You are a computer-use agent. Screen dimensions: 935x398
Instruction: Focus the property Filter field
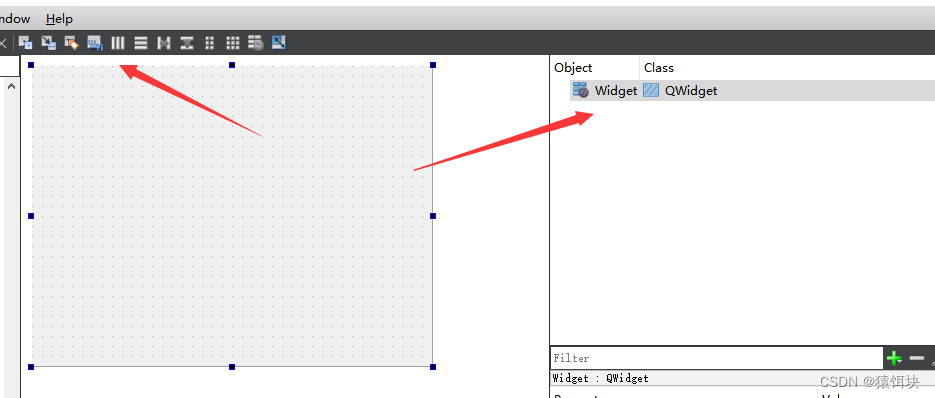tap(716, 358)
